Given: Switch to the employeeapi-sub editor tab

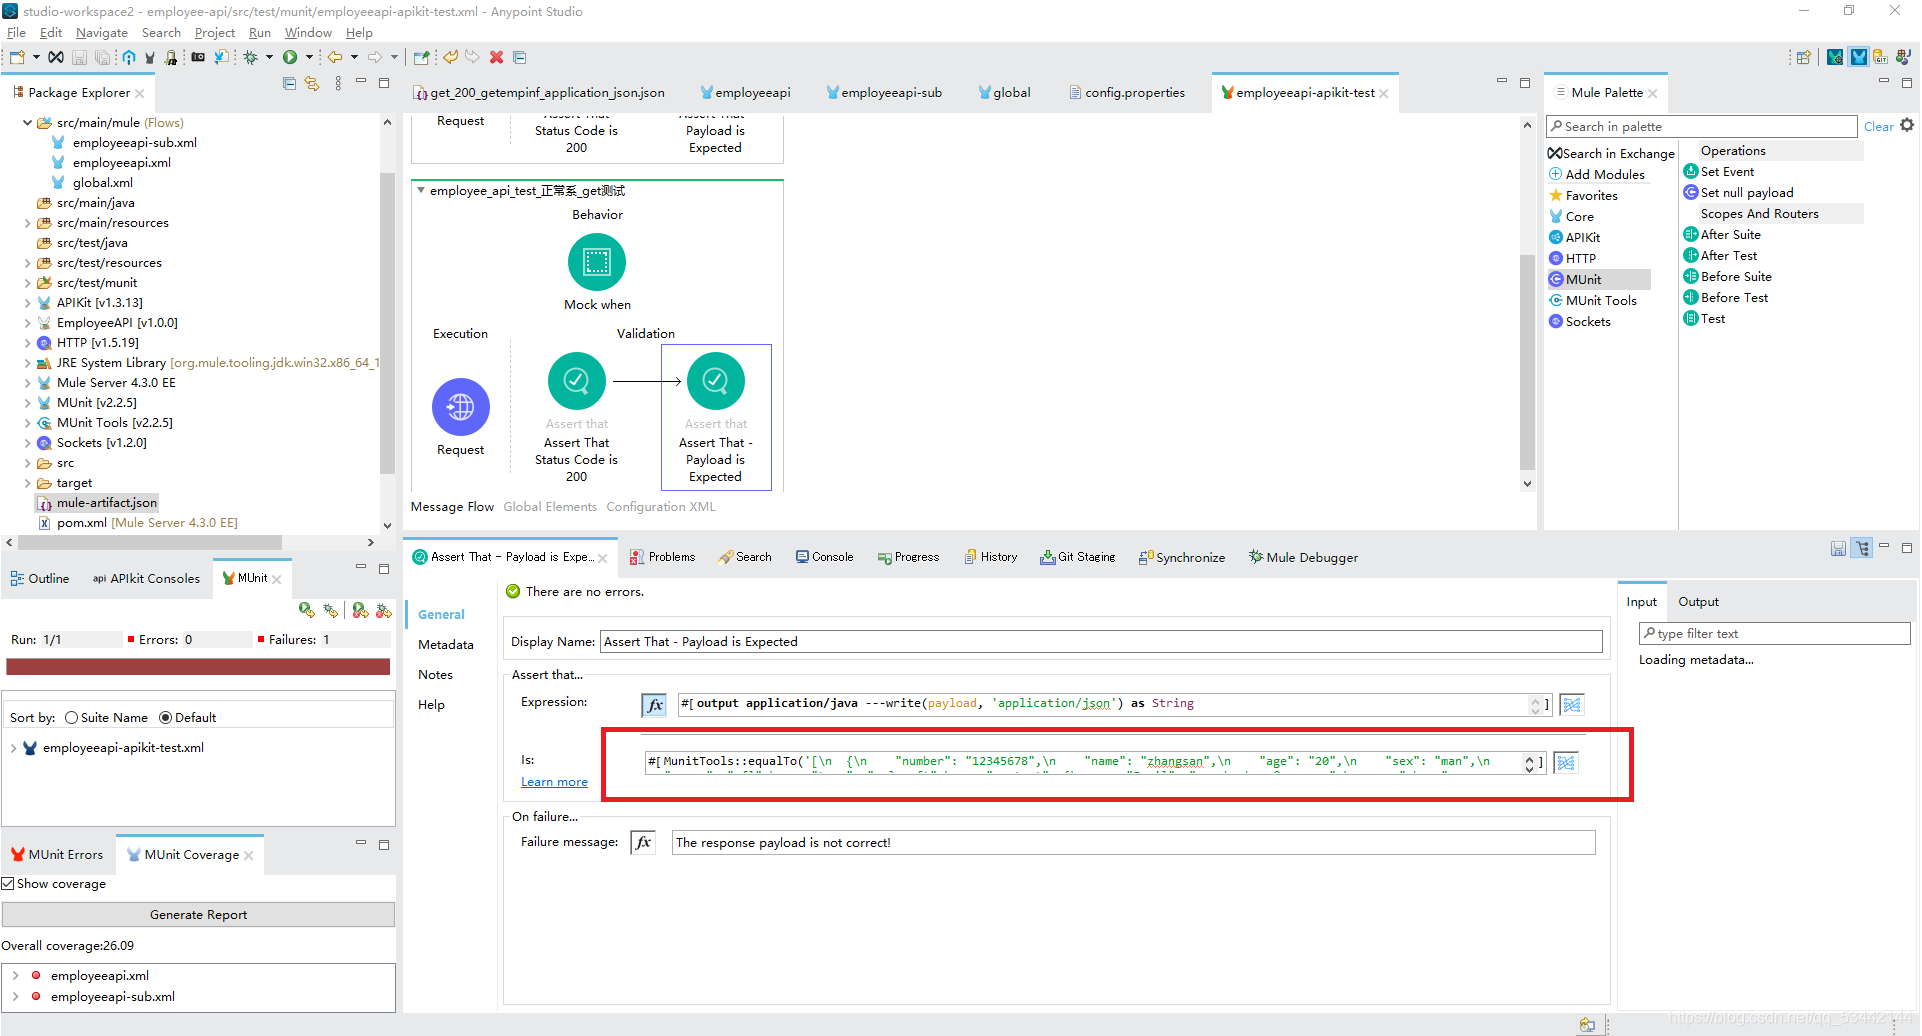Looking at the screenshot, I should pyautogui.click(x=883, y=92).
